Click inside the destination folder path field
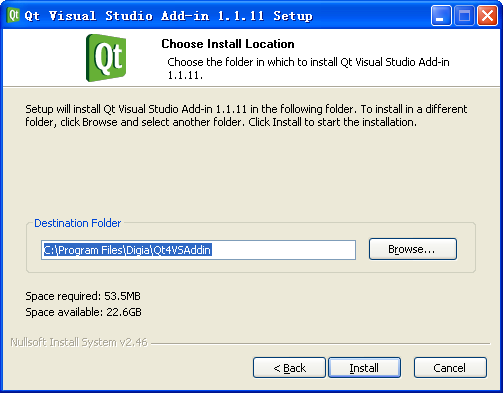 coord(198,250)
